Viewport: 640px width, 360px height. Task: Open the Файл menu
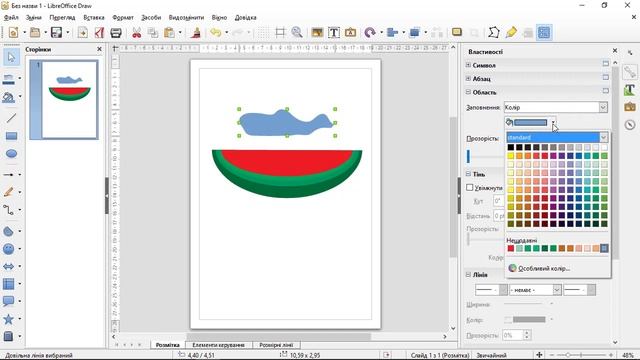pos(11,18)
